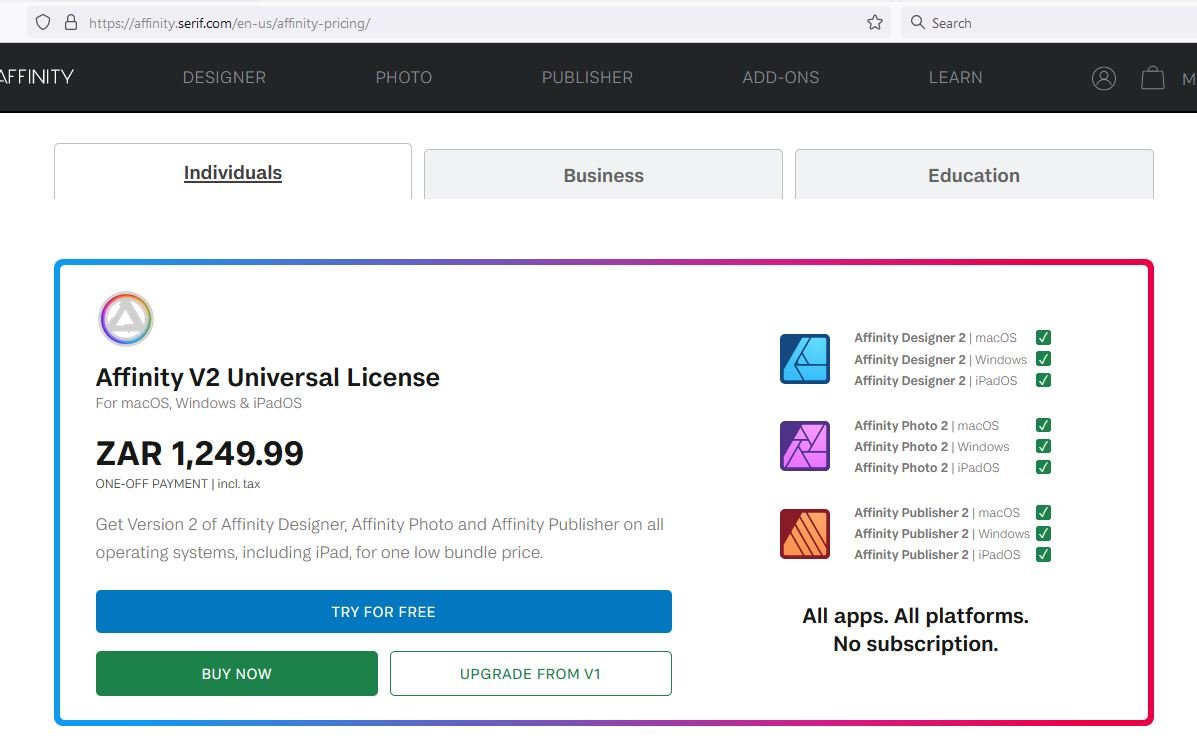This screenshot has width=1197, height=742.
Task: Click the Upgrade From V1 button
Action: 531,673
